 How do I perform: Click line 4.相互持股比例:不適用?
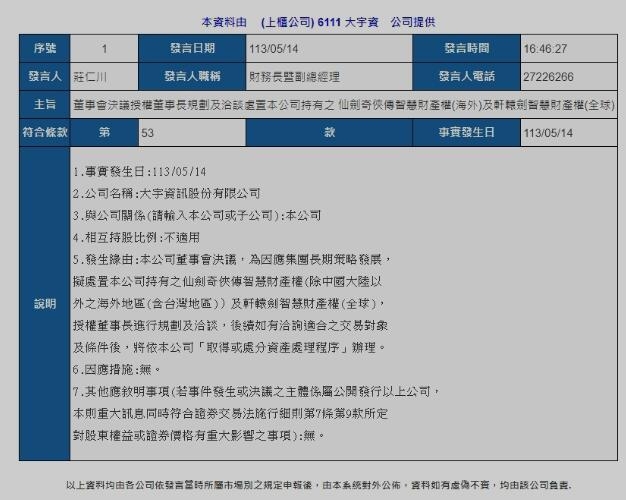click(x=136, y=238)
